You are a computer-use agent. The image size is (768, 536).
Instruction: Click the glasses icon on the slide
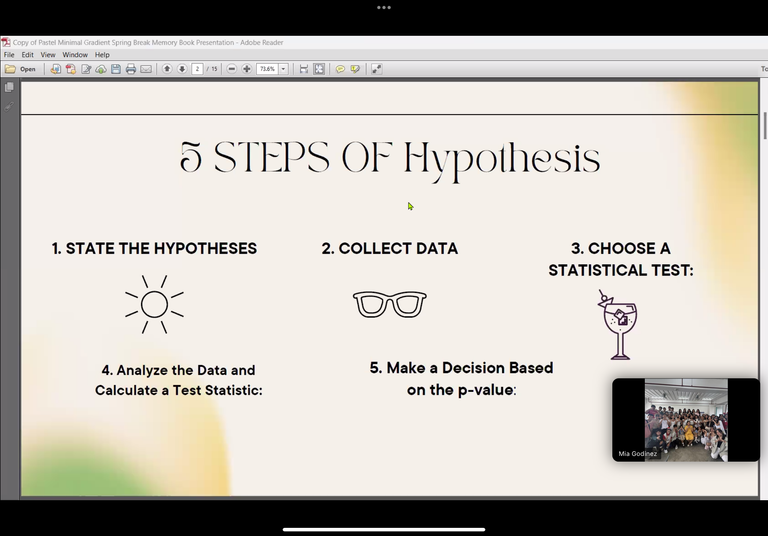coord(390,304)
